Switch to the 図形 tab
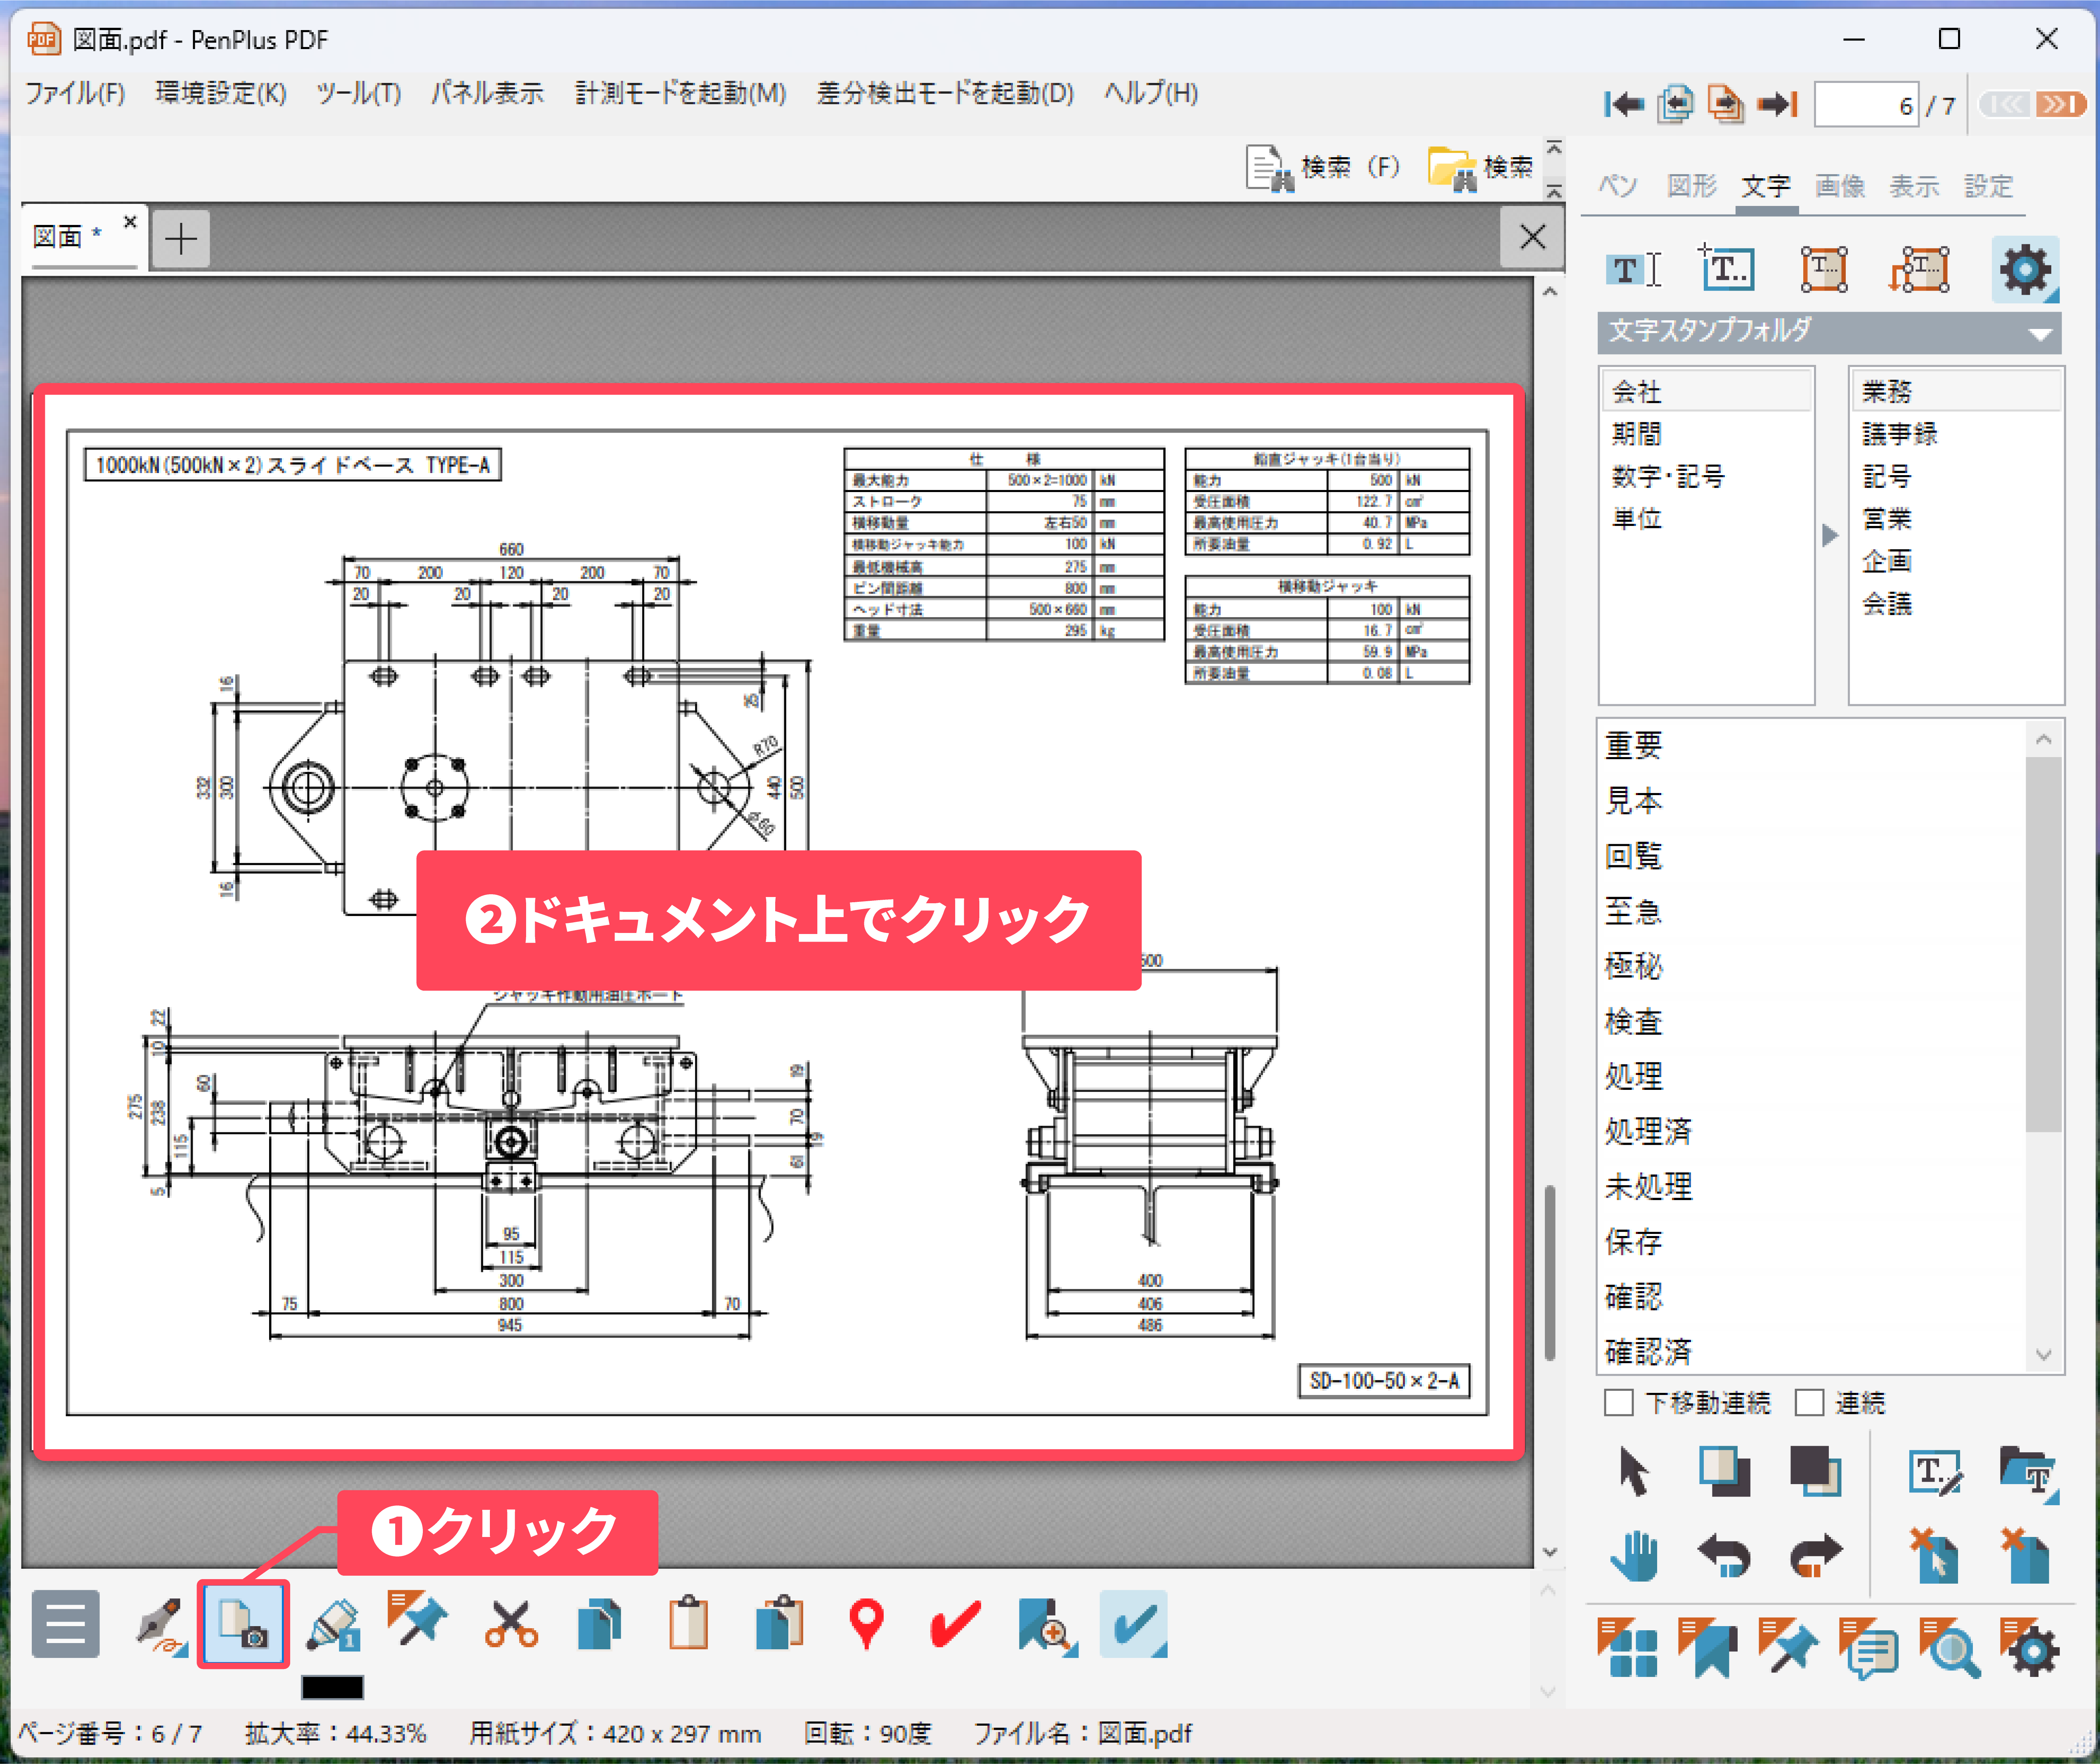 1692,186
